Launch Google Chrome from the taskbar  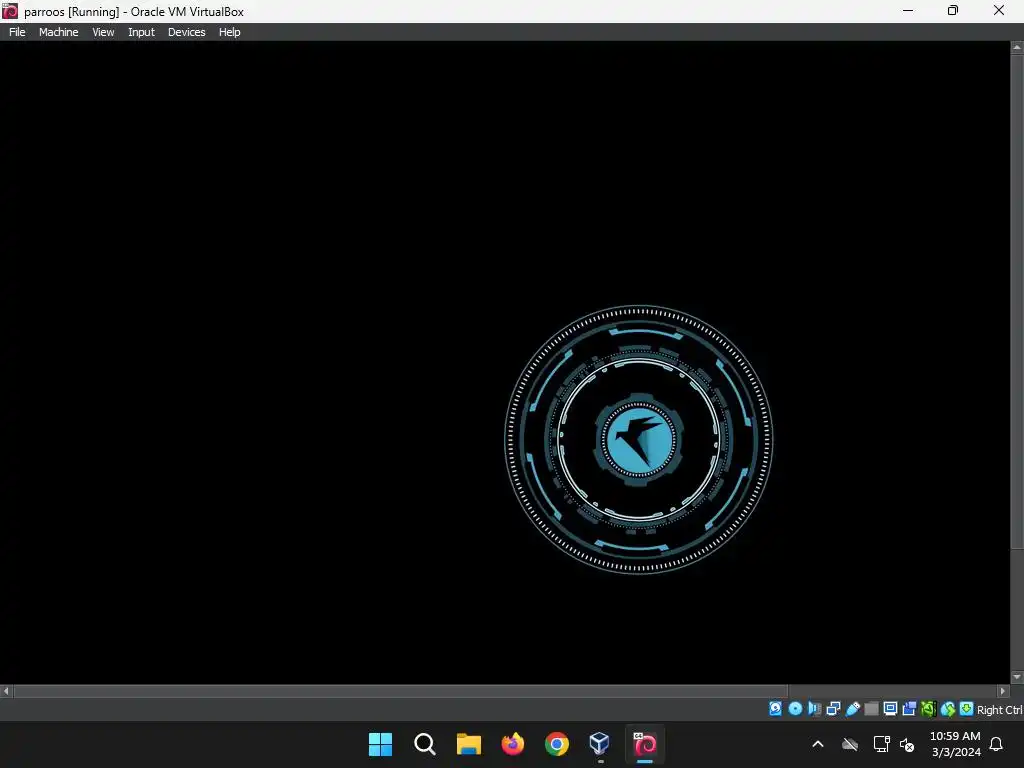click(556, 744)
